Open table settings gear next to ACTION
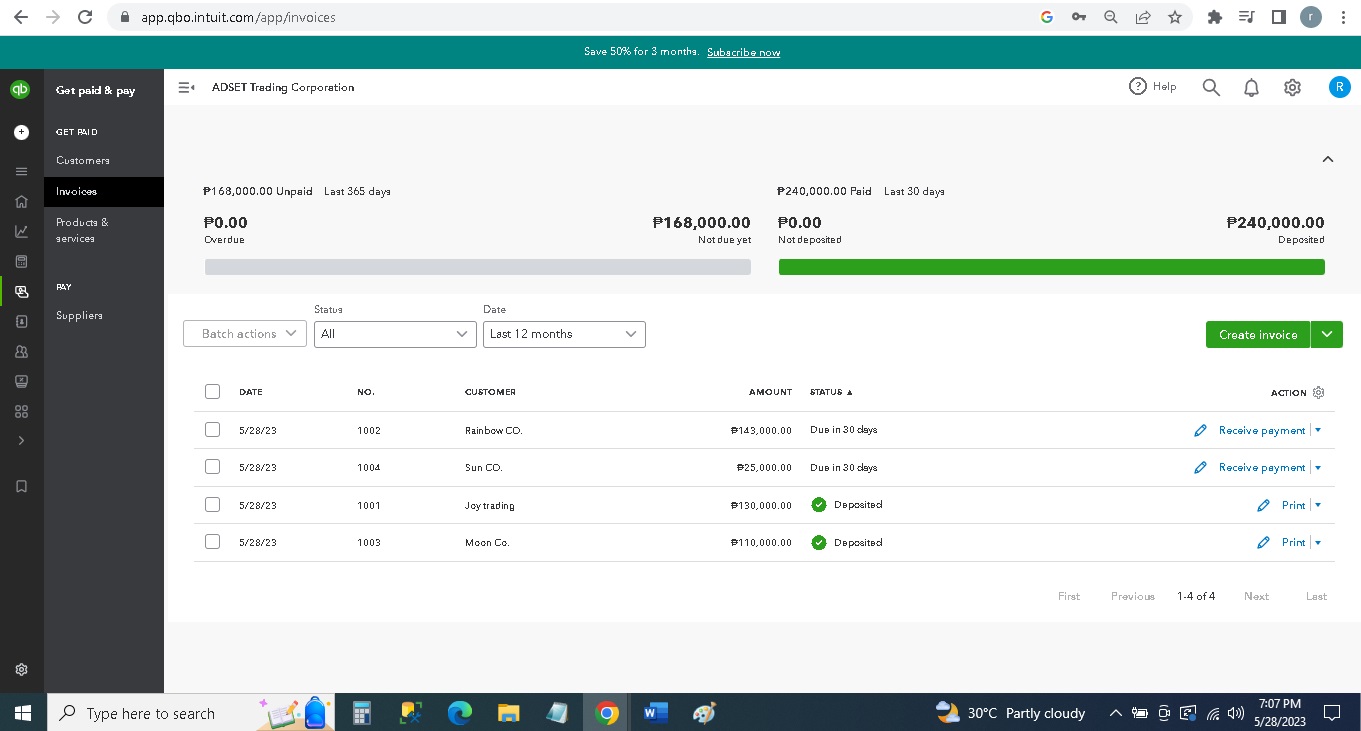This screenshot has height=731, width=1361. click(1318, 392)
